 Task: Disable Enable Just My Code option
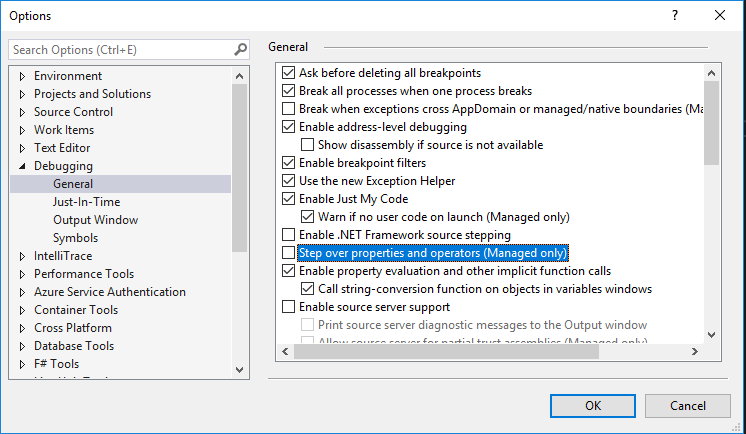[288, 199]
